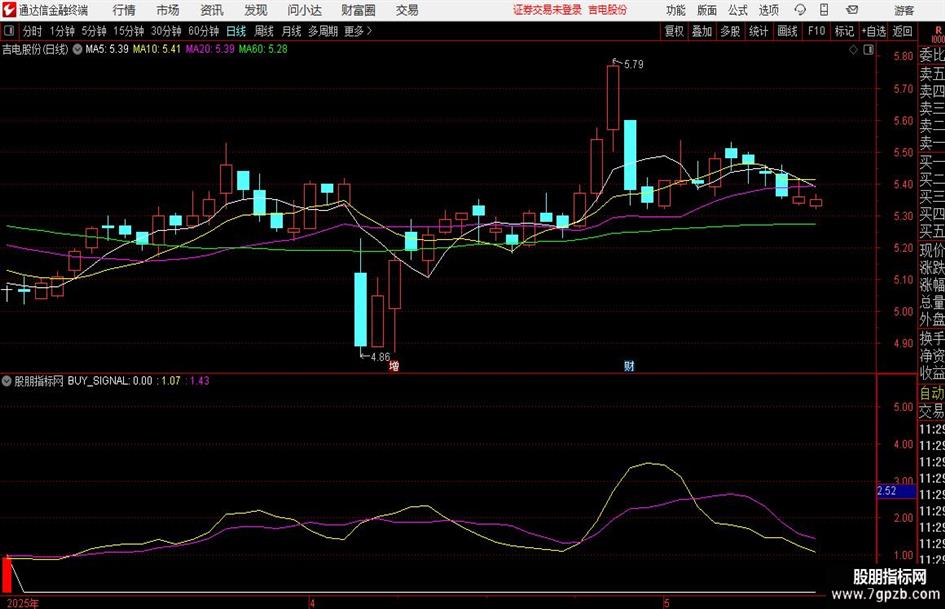Switch to the 30分钟 period tab
Image resolution: width=945 pixels, height=609 pixels.
[x=166, y=31]
